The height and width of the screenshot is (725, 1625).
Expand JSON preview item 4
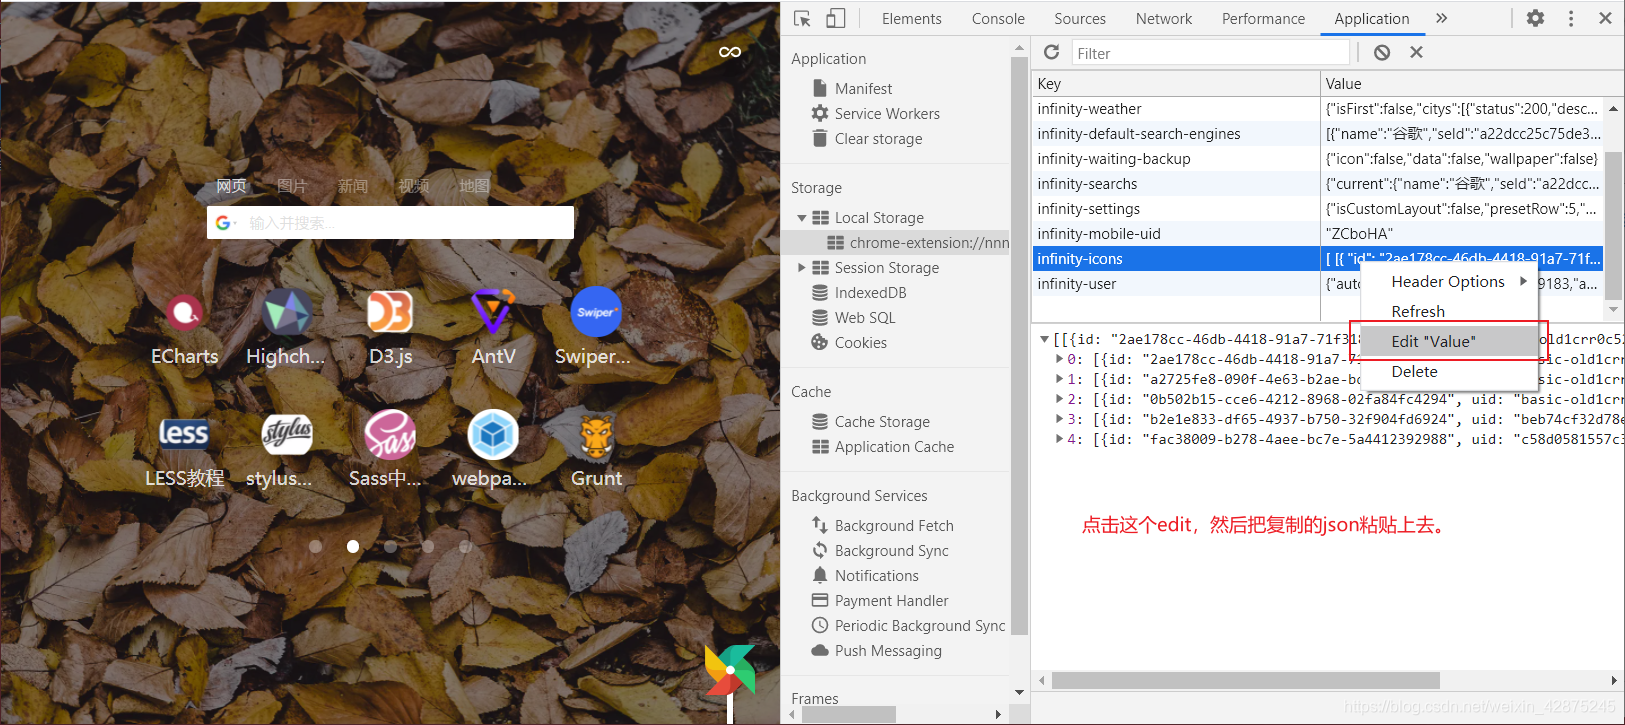pos(1059,439)
